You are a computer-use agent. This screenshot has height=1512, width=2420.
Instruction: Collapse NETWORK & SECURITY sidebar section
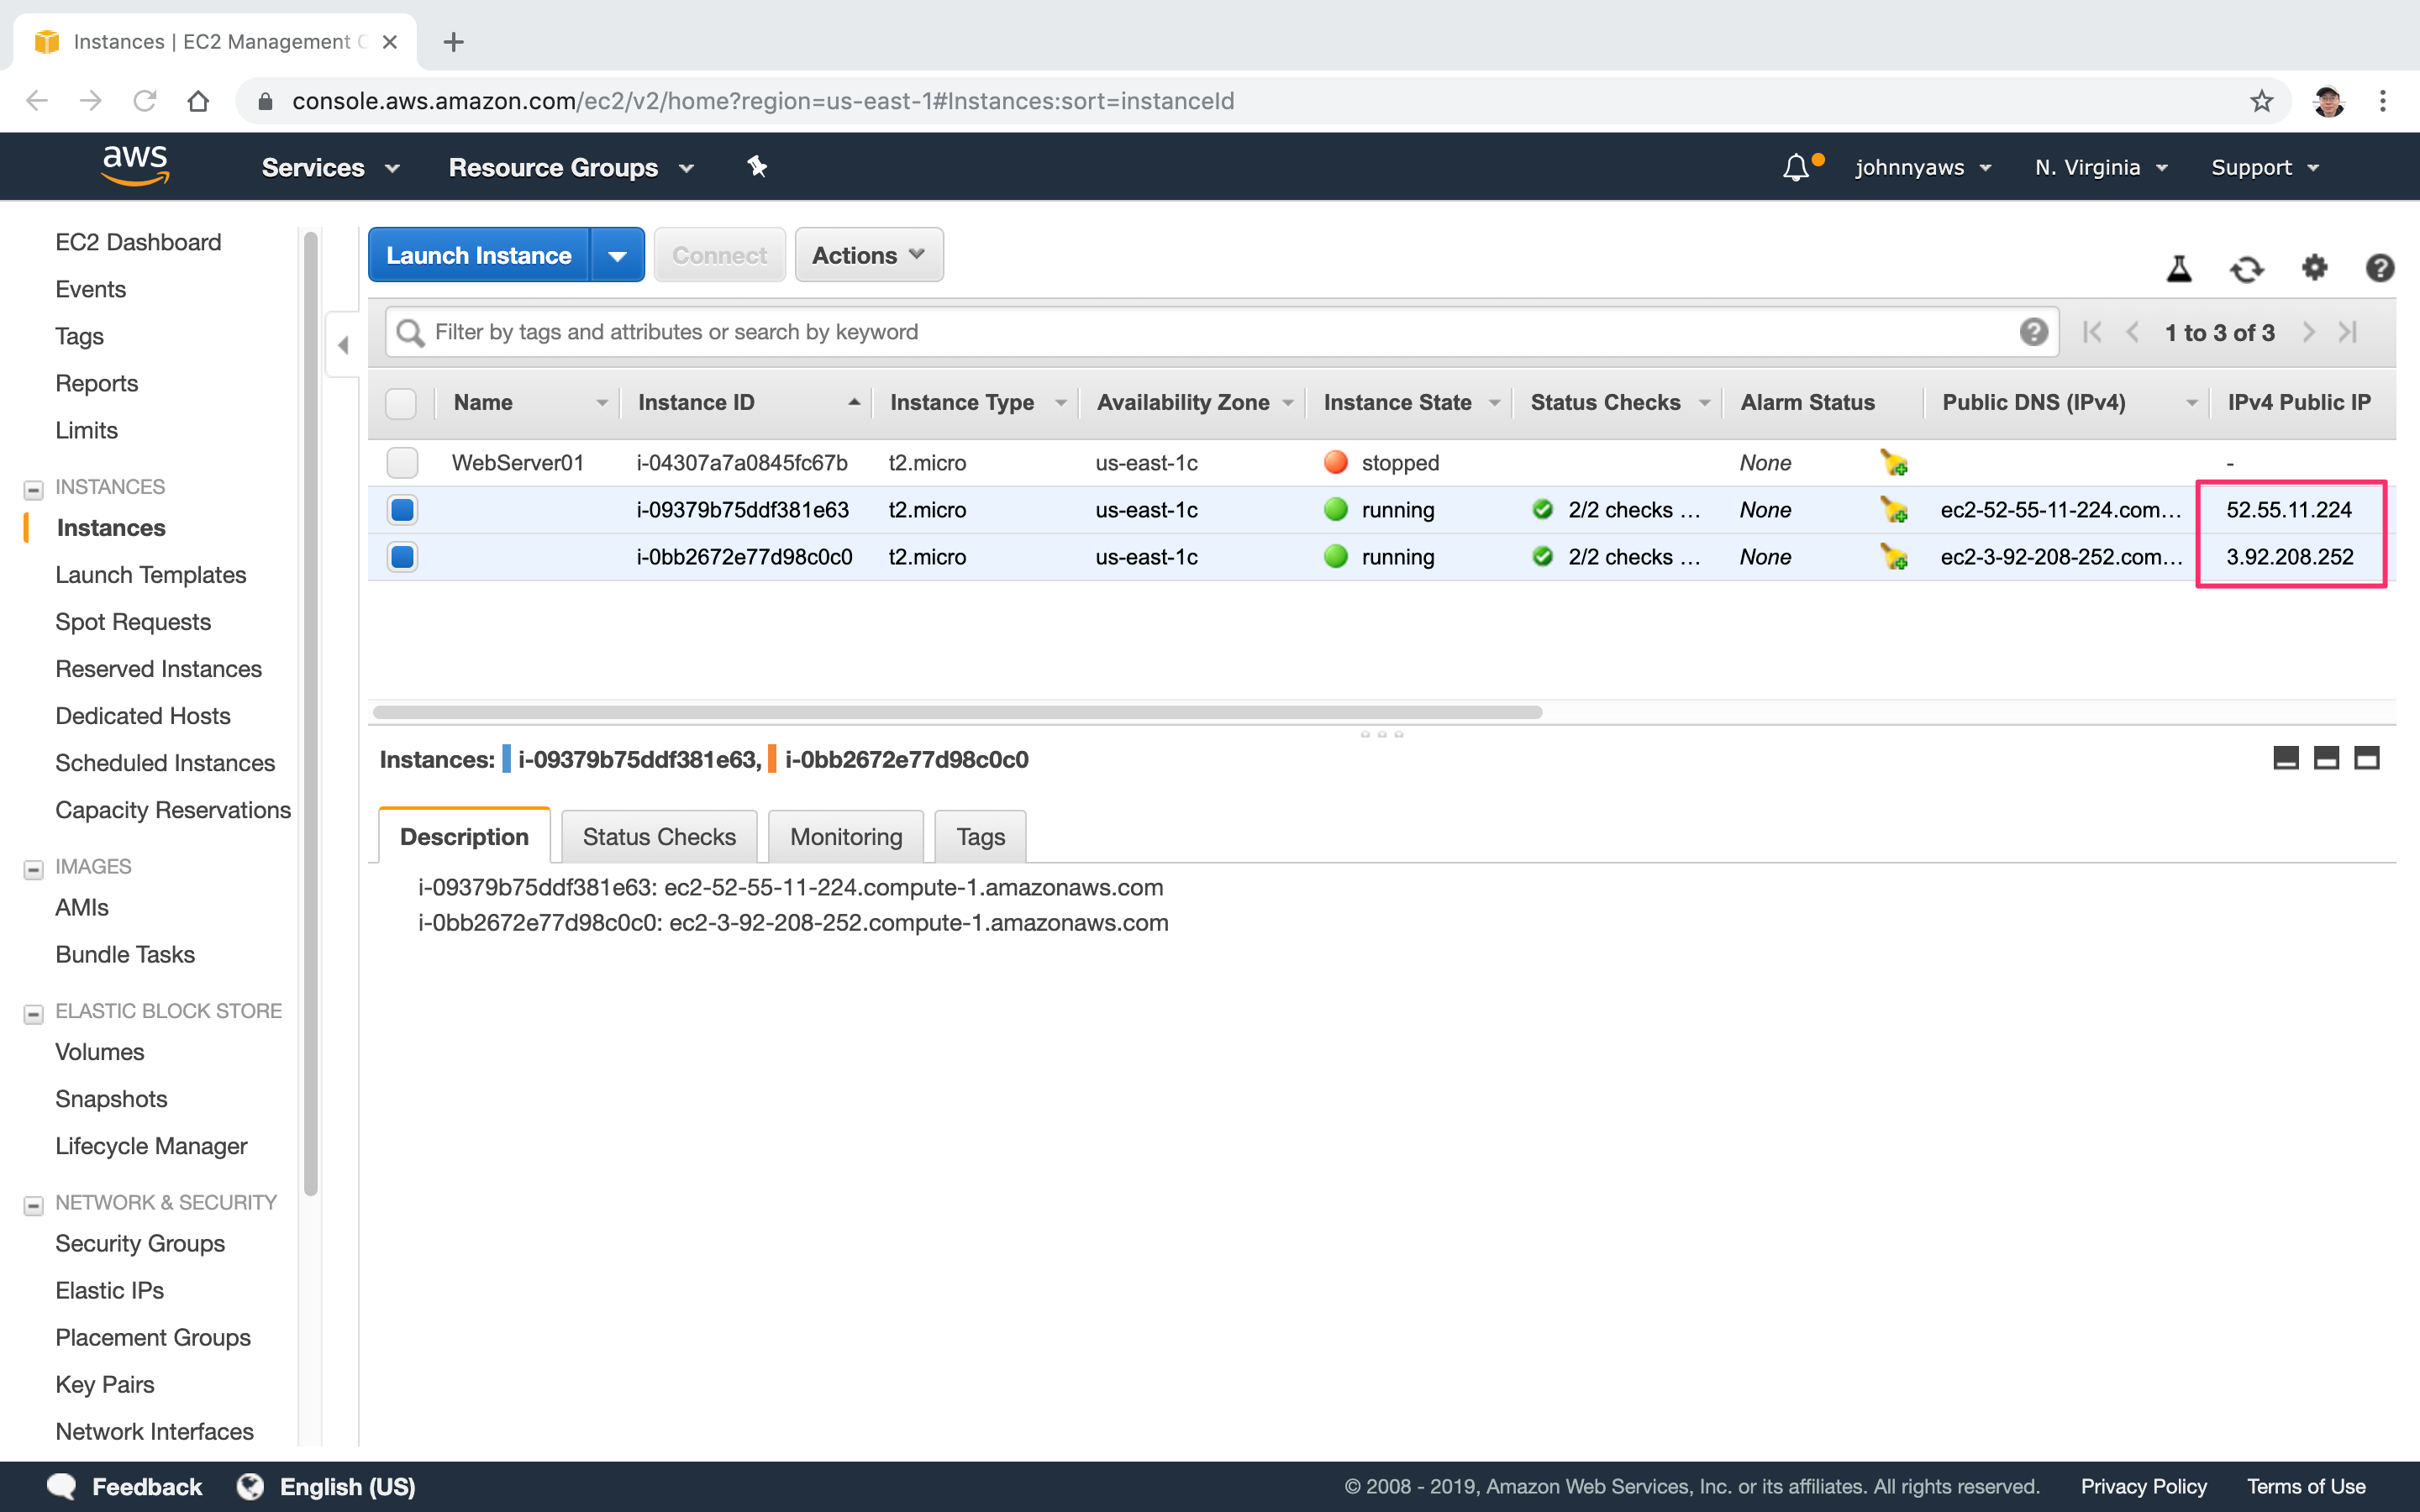point(33,1206)
